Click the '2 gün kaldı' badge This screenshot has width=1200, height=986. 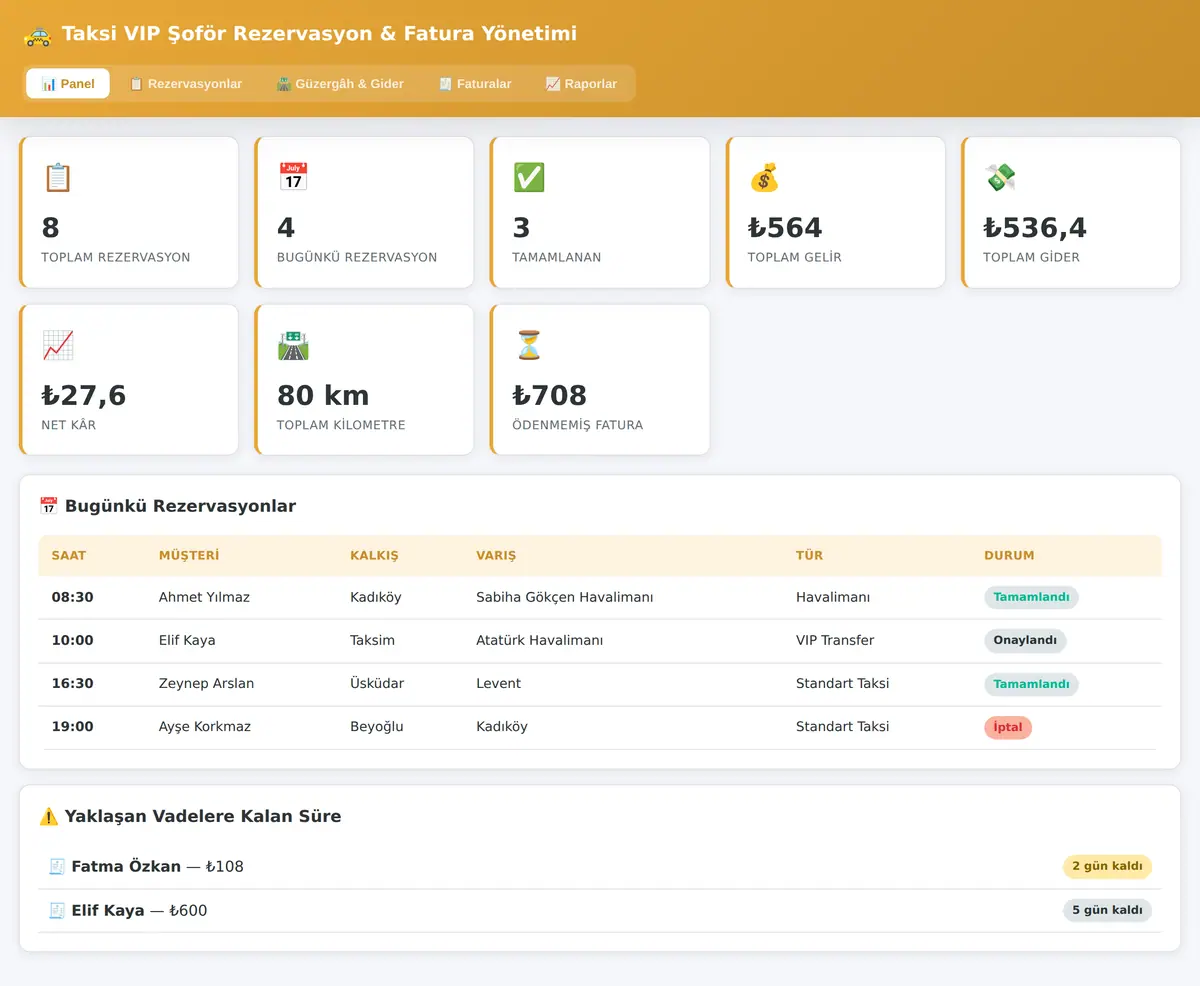pos(1107,866)
